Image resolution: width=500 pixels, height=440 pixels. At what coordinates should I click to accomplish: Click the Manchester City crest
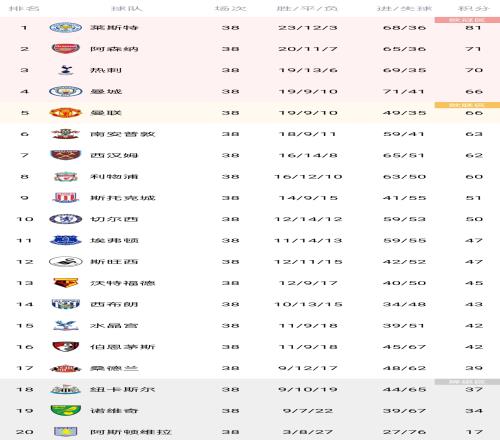[66, 91]
